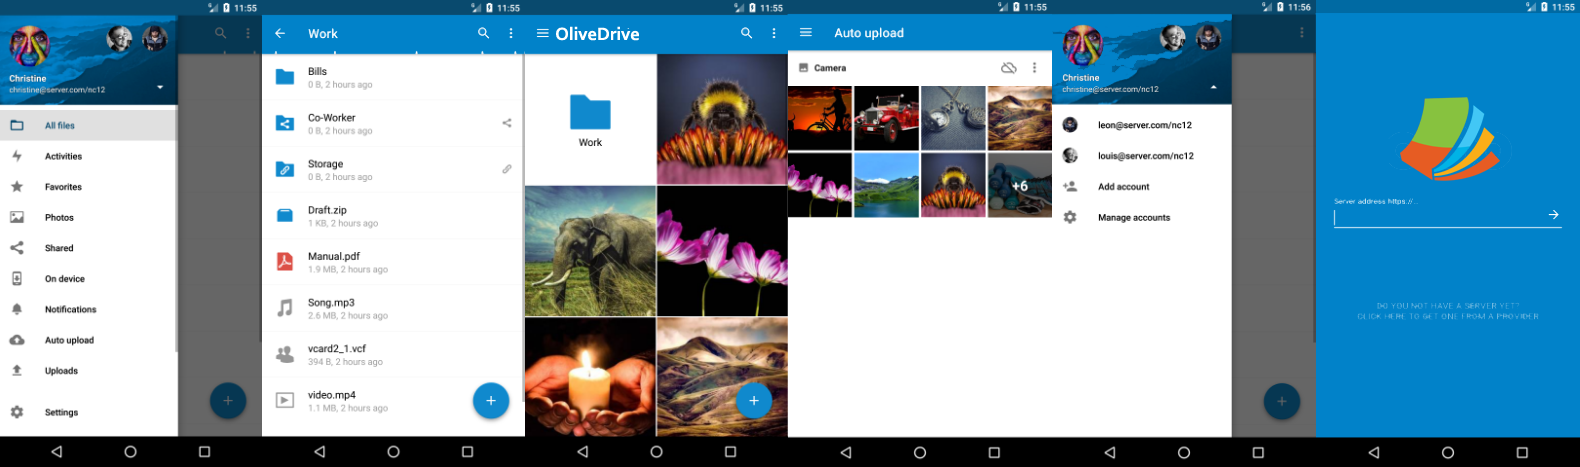Tap share icon on the Co-Worker row
This screenshot has width=1580, height=467.
507,123
